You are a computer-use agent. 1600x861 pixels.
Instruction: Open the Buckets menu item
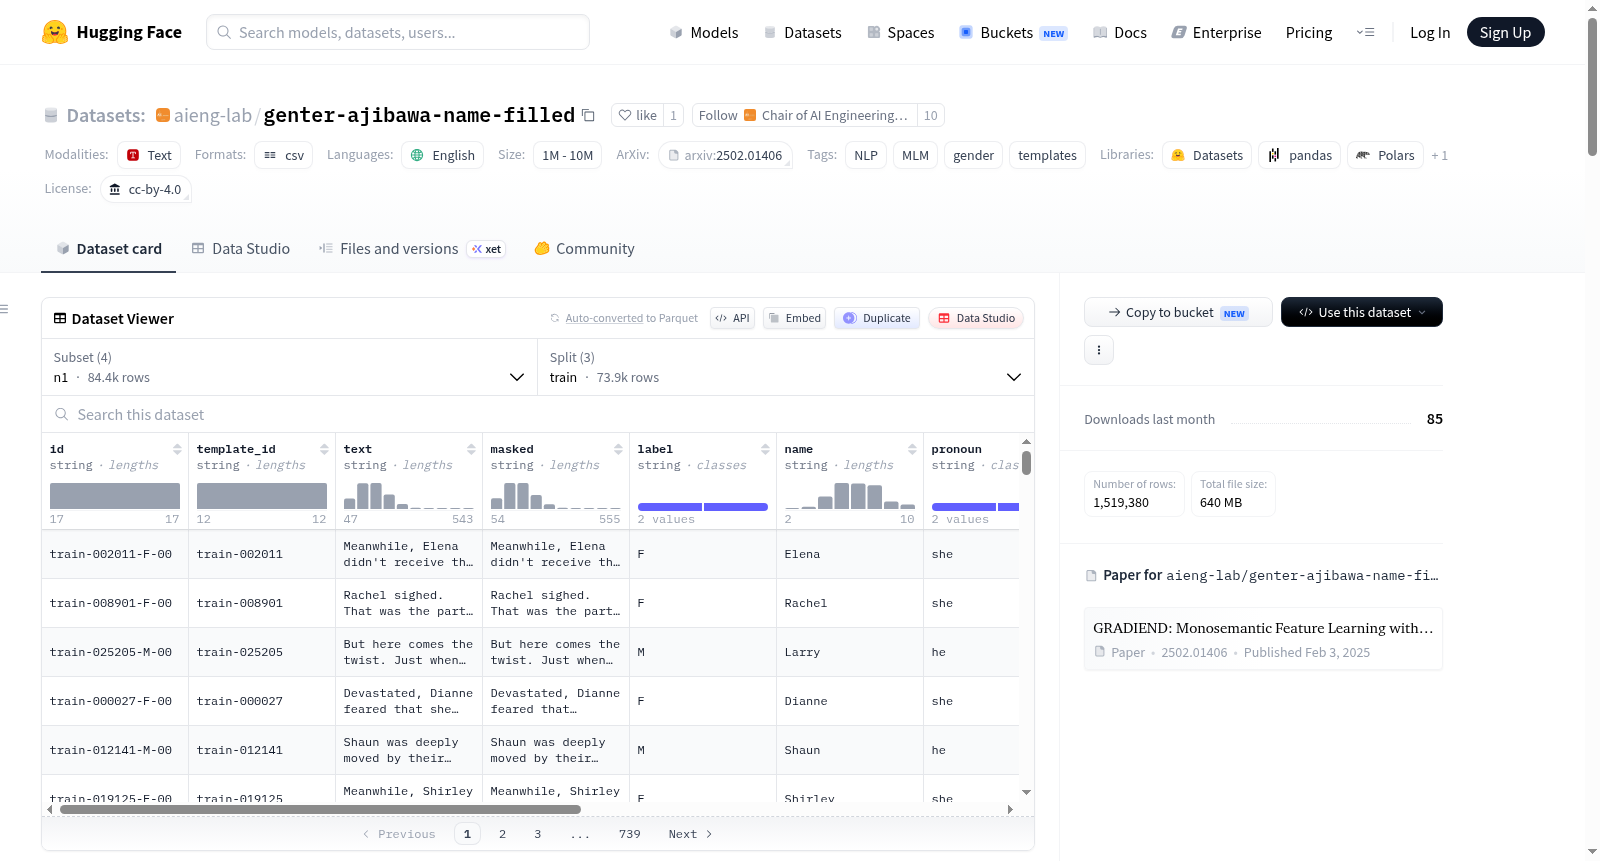tap(1013, 33)
